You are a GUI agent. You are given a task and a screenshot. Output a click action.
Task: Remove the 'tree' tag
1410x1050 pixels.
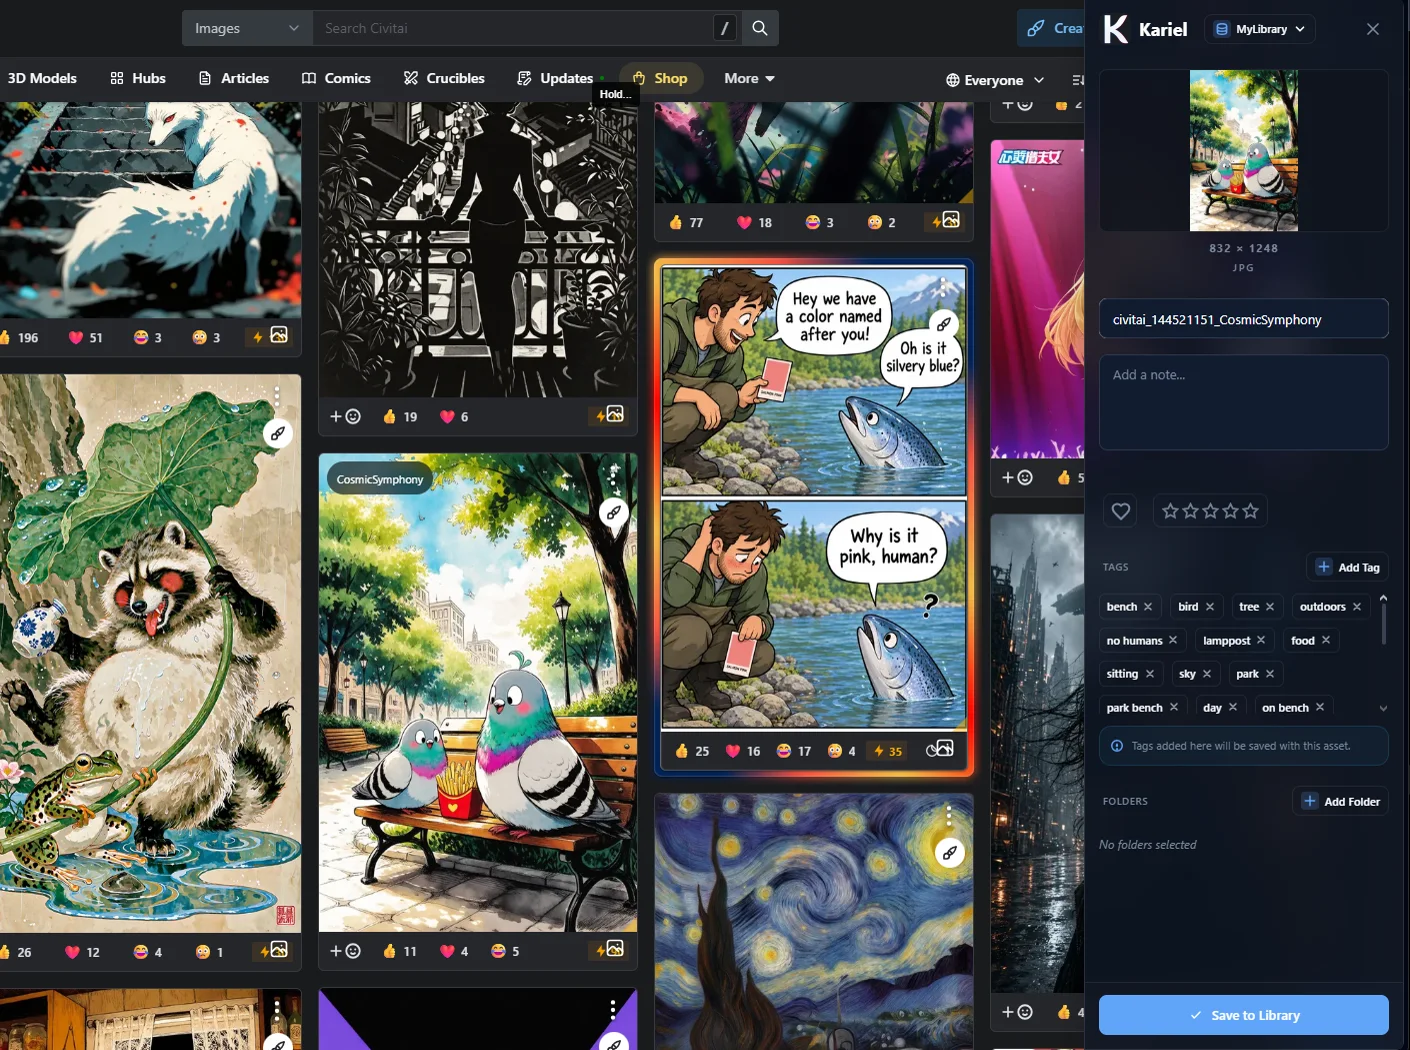[1270, 607]
